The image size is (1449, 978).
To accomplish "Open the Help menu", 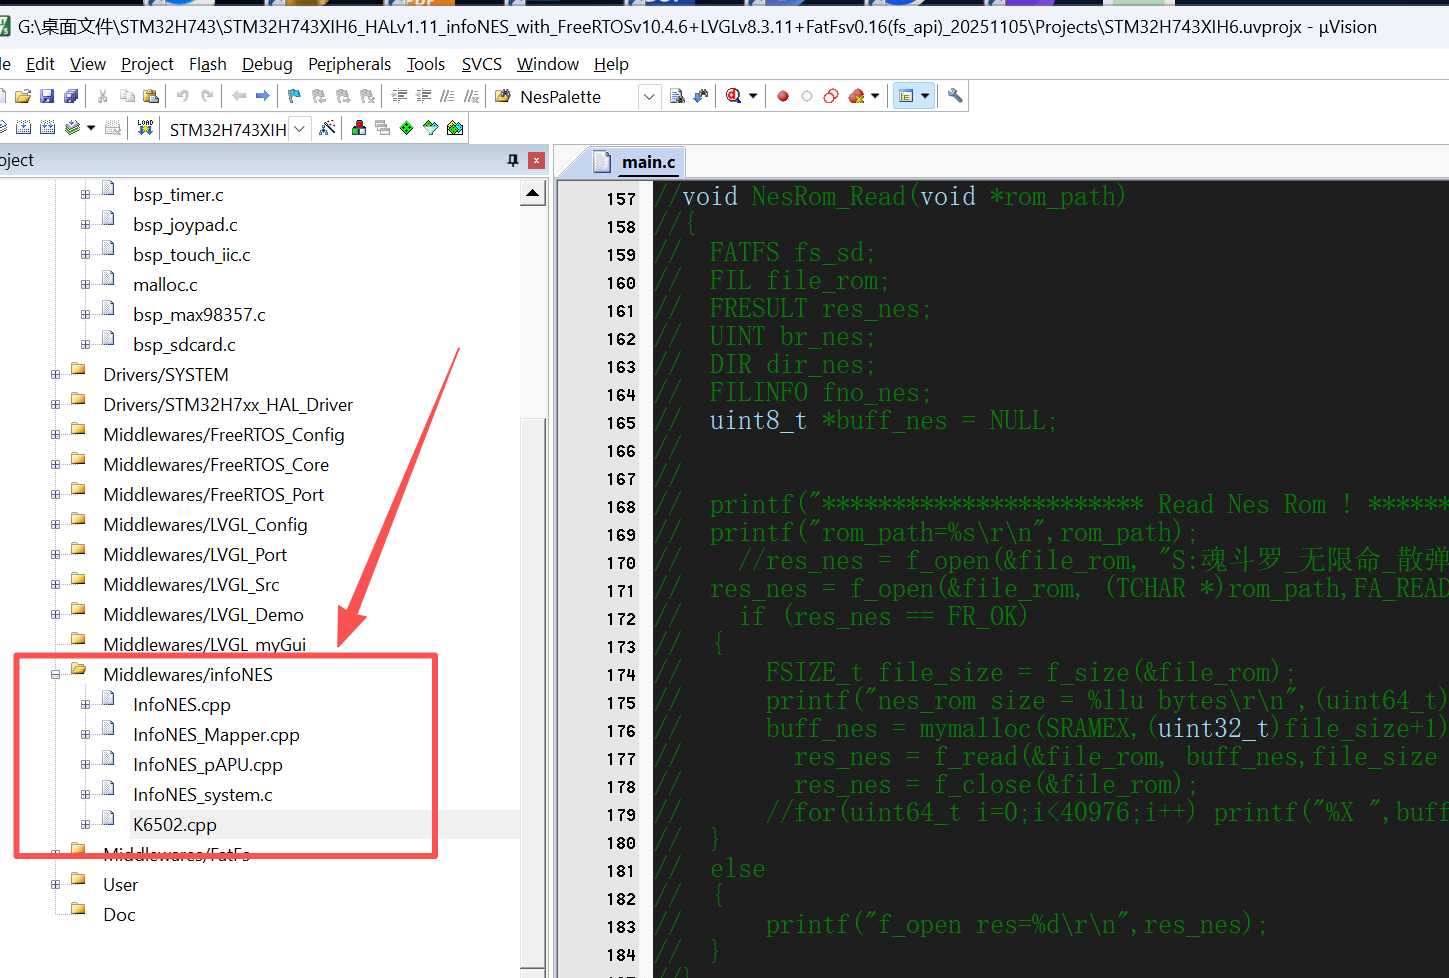I will tap(611, 64).
